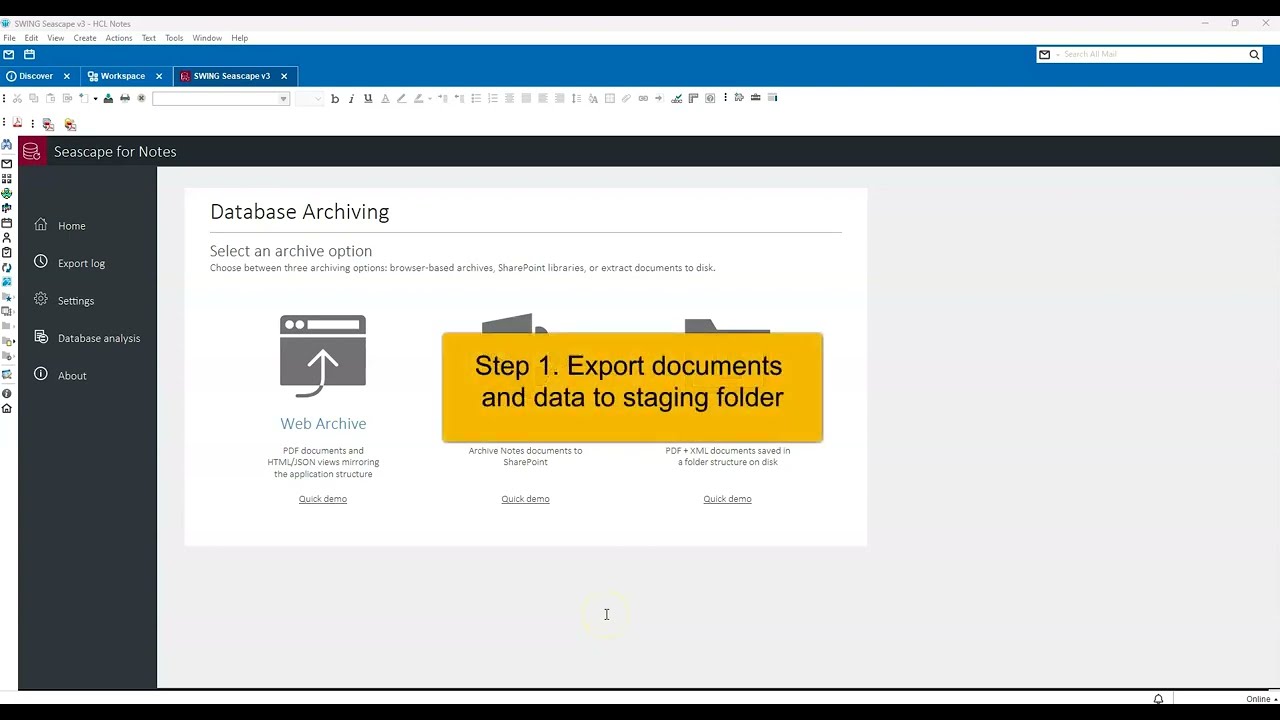Open the Help menu
This screenshot has height=720, width=1280.
[240, 38]
